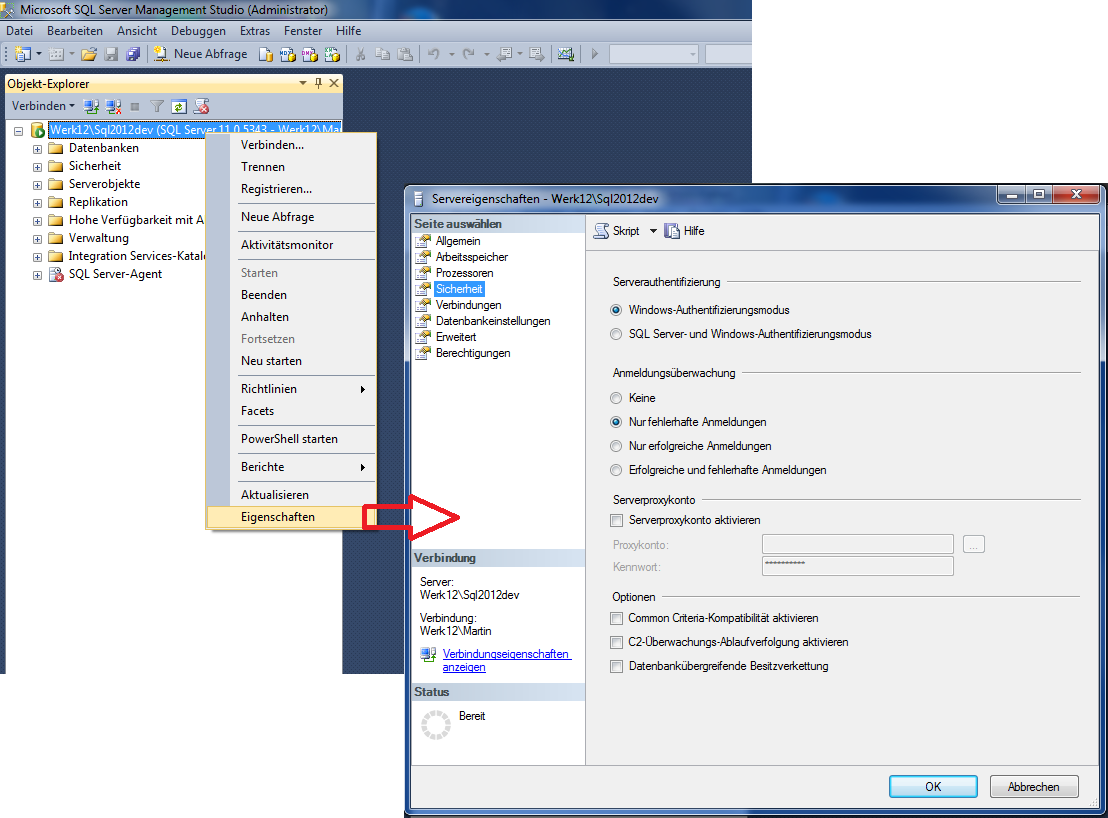Click the Proxykonto input field
The height and width of the screenshot is (818, 1108).
click(x=858, y=545)
